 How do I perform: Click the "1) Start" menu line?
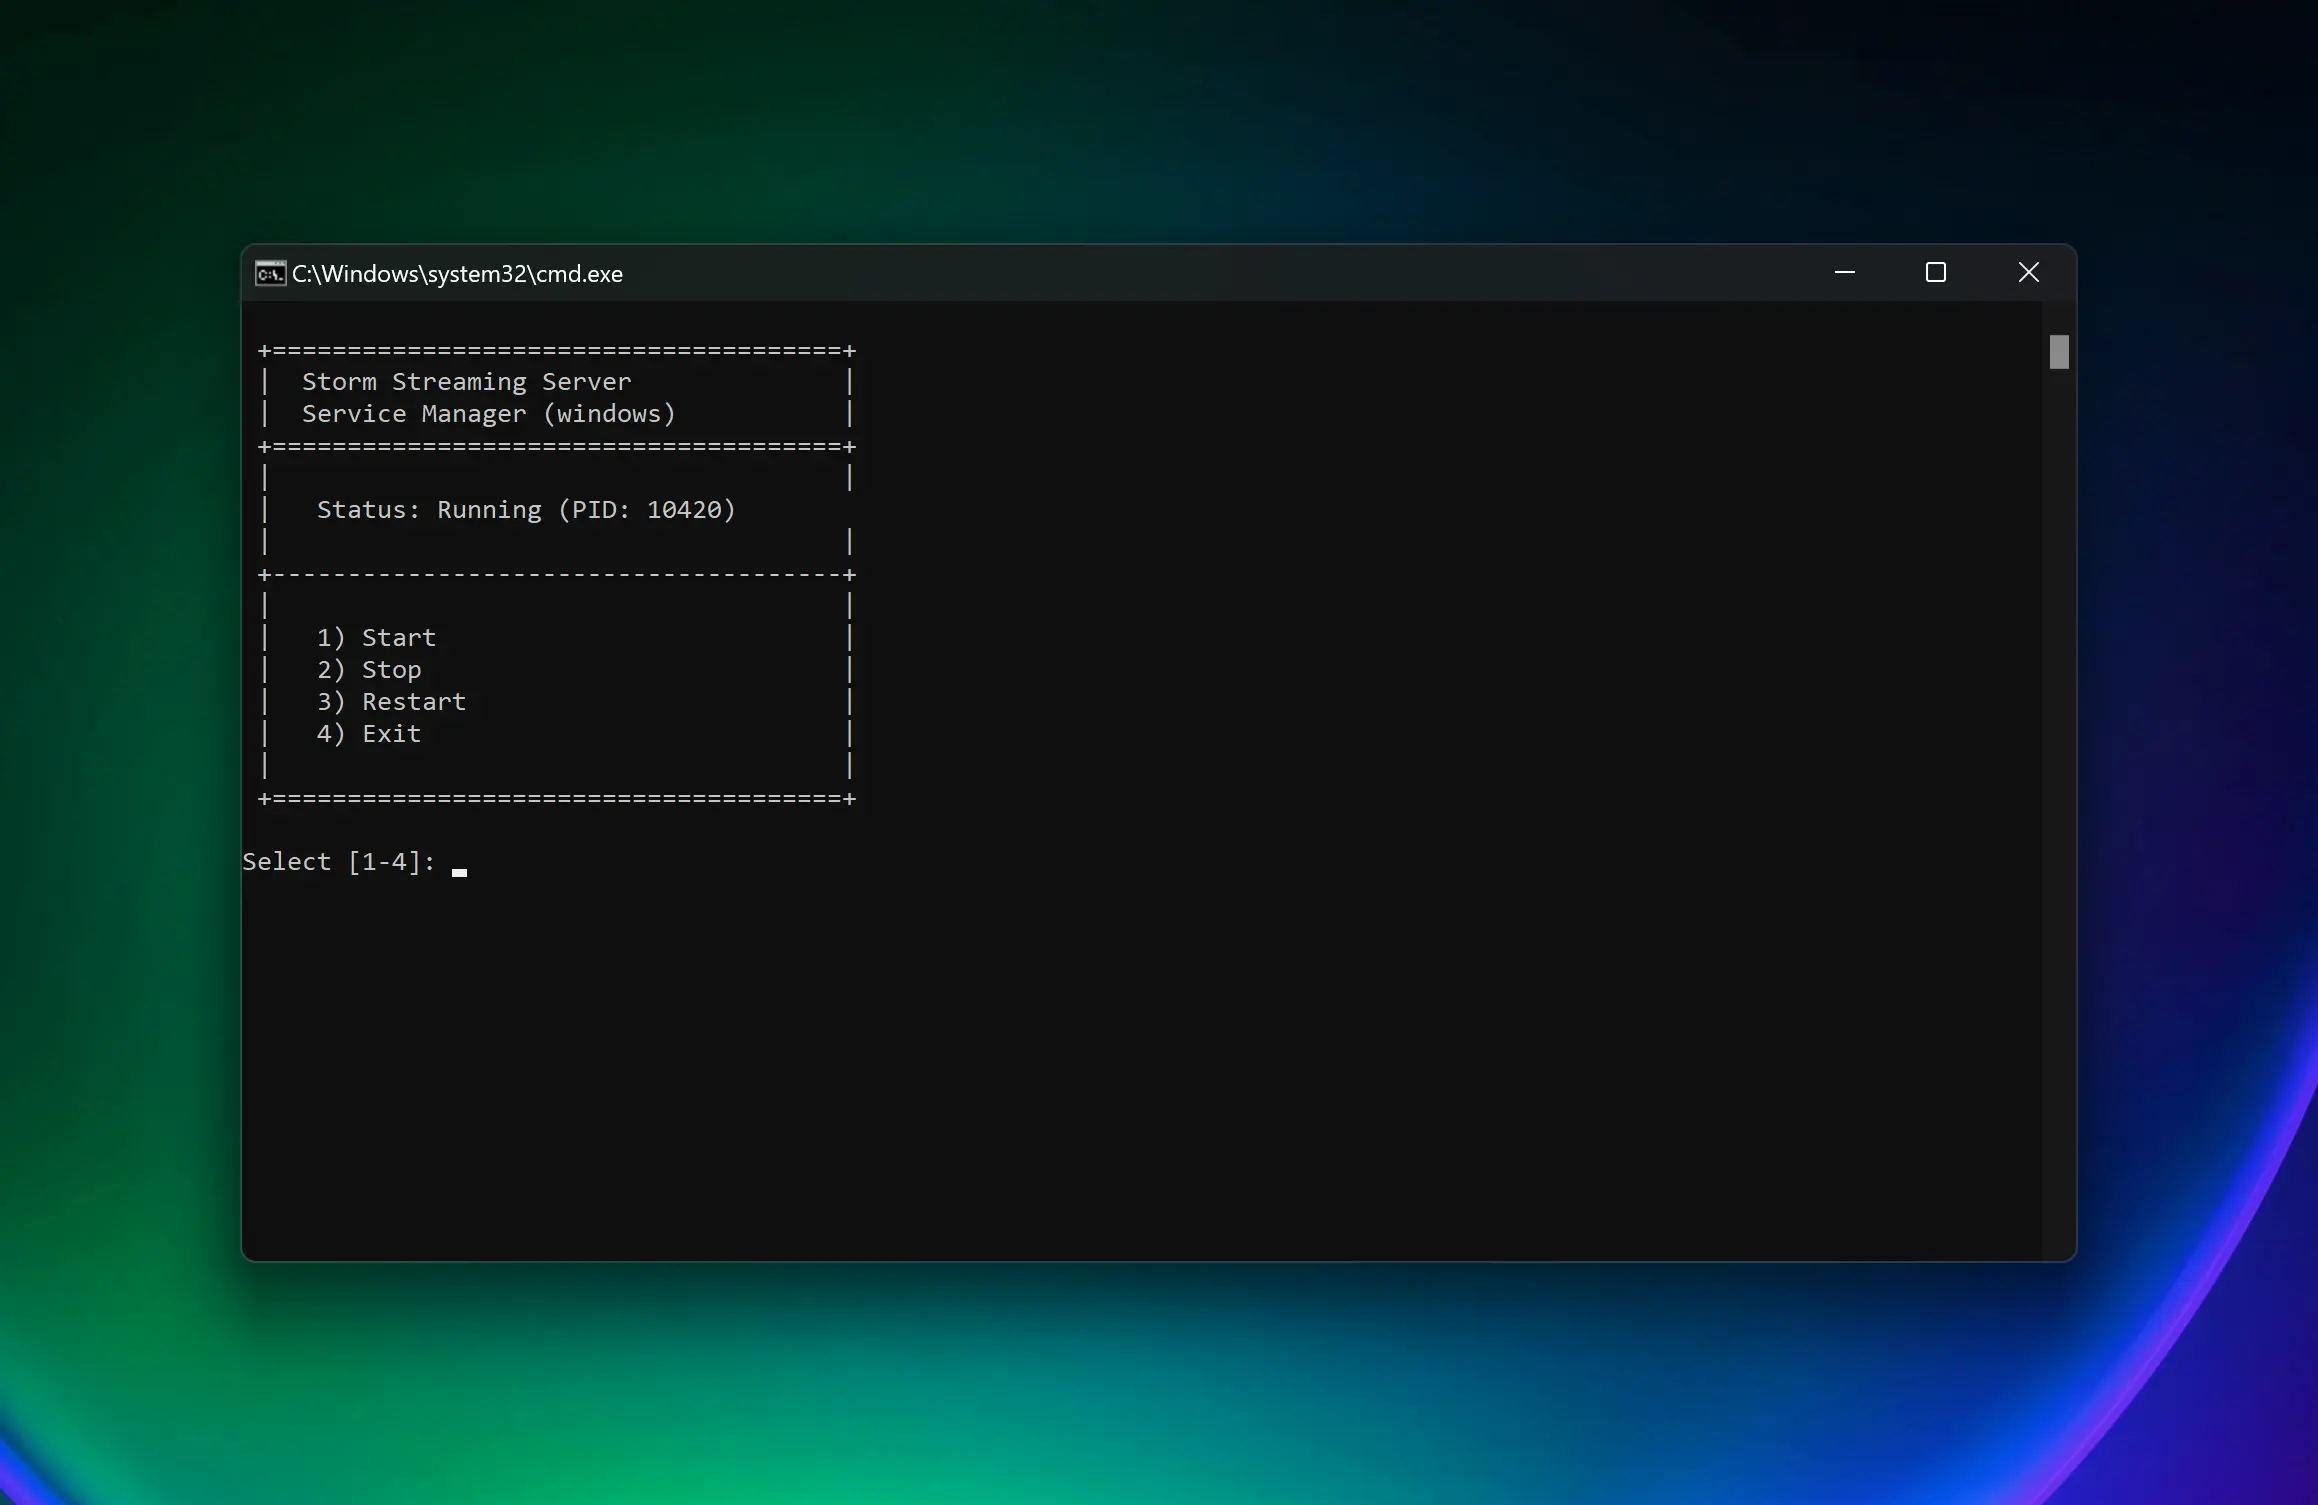(376, 638)
